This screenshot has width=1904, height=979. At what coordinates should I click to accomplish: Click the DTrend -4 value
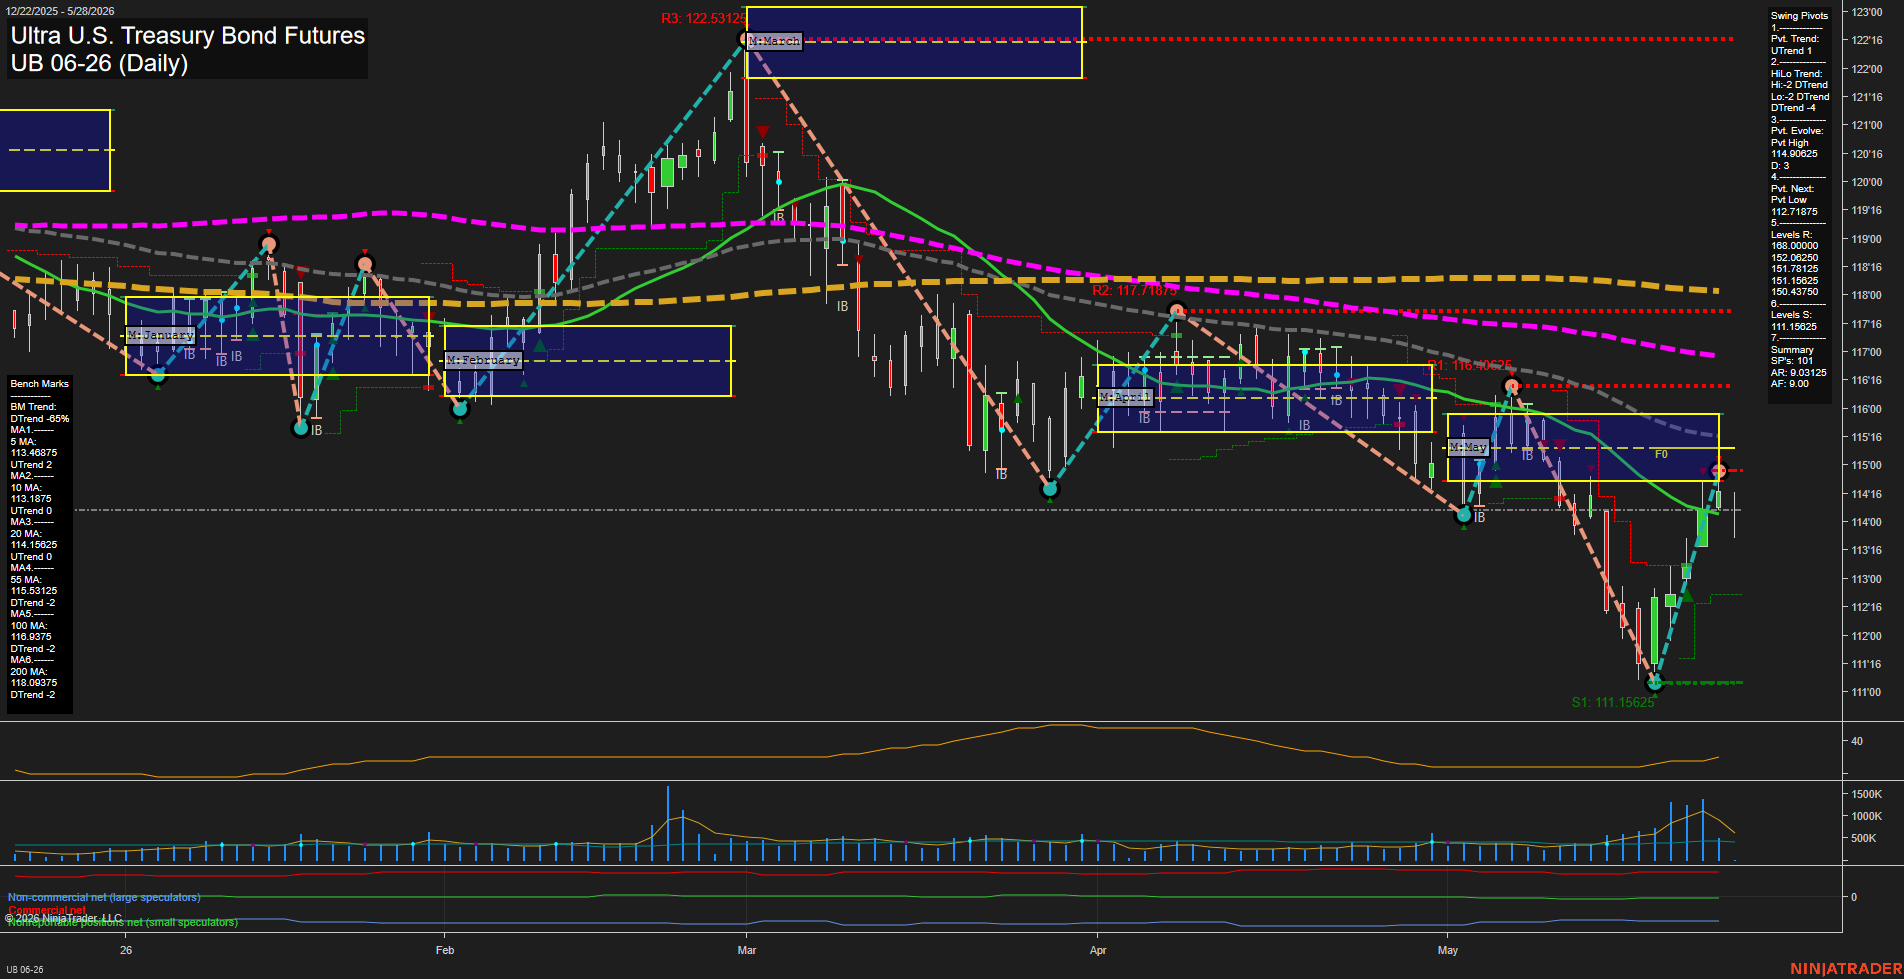(1793, 108)
